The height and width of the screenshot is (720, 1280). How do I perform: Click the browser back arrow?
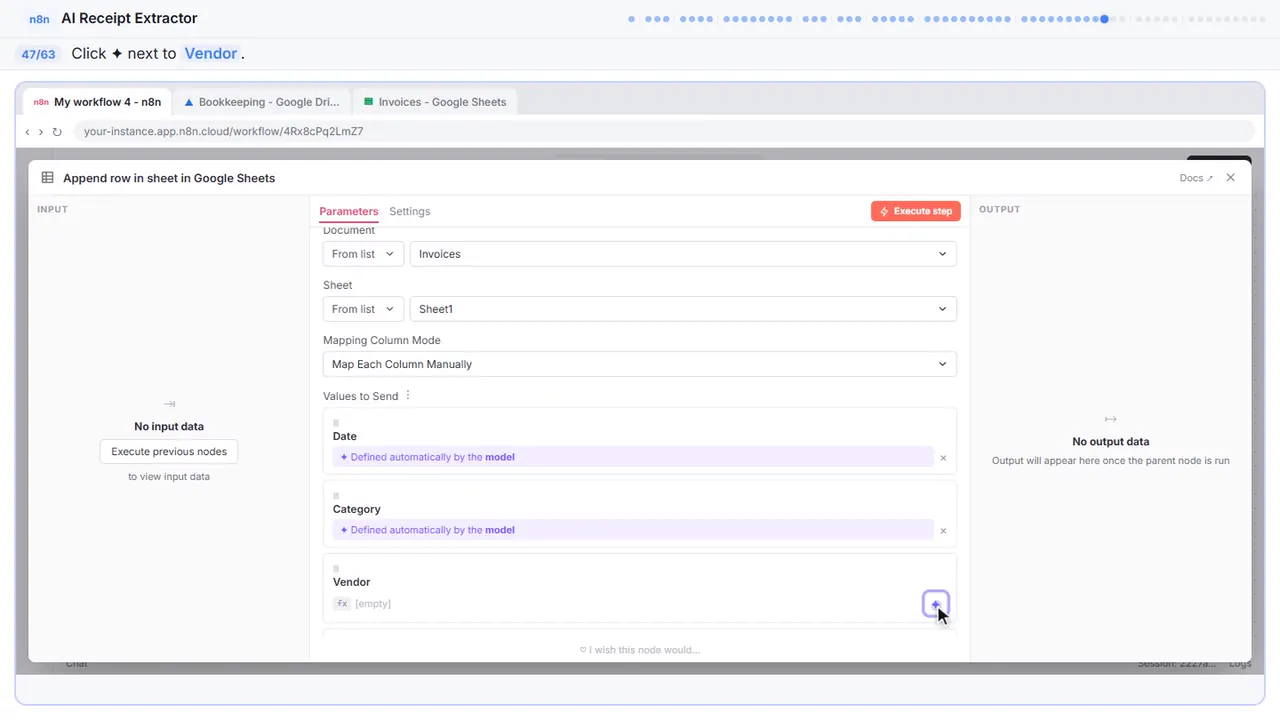tap(27, 132)
